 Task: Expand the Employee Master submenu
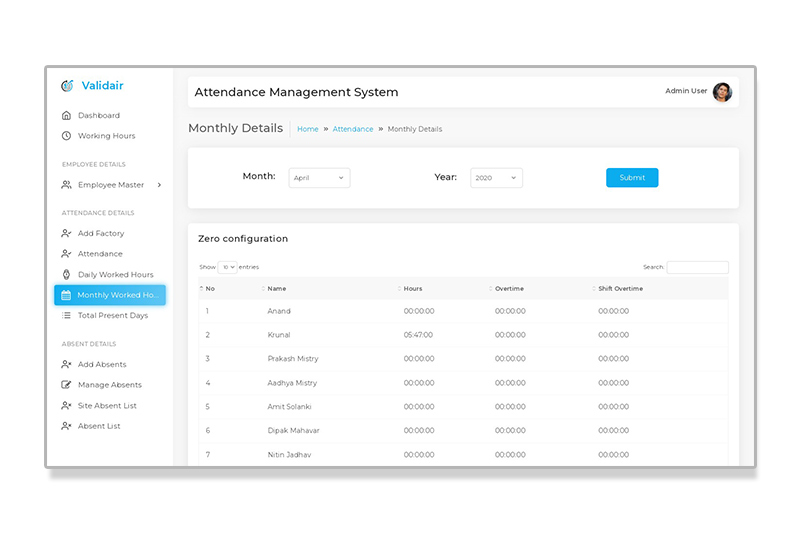159,185
